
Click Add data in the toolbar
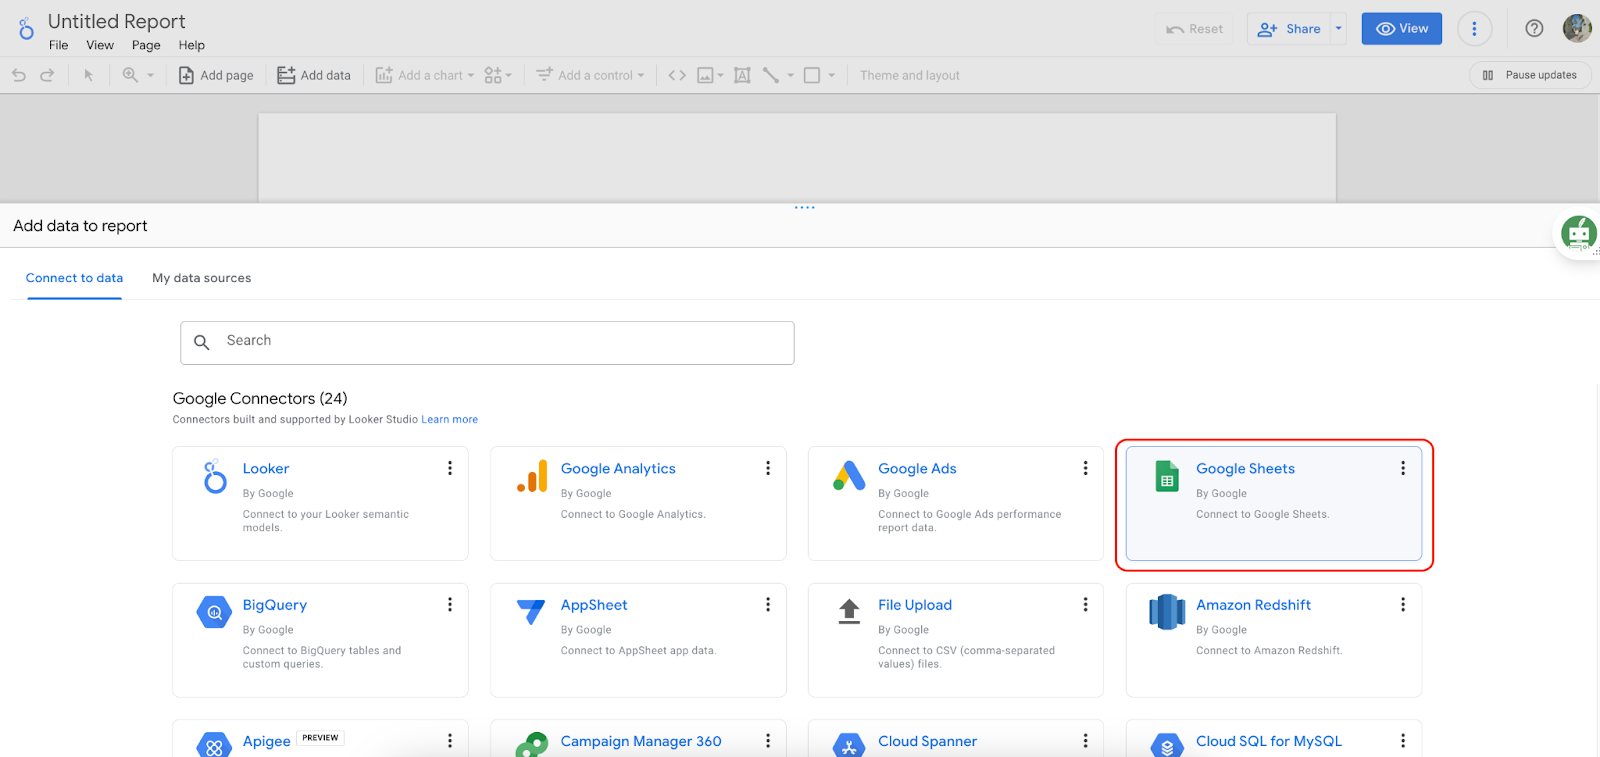click(314, 75)
